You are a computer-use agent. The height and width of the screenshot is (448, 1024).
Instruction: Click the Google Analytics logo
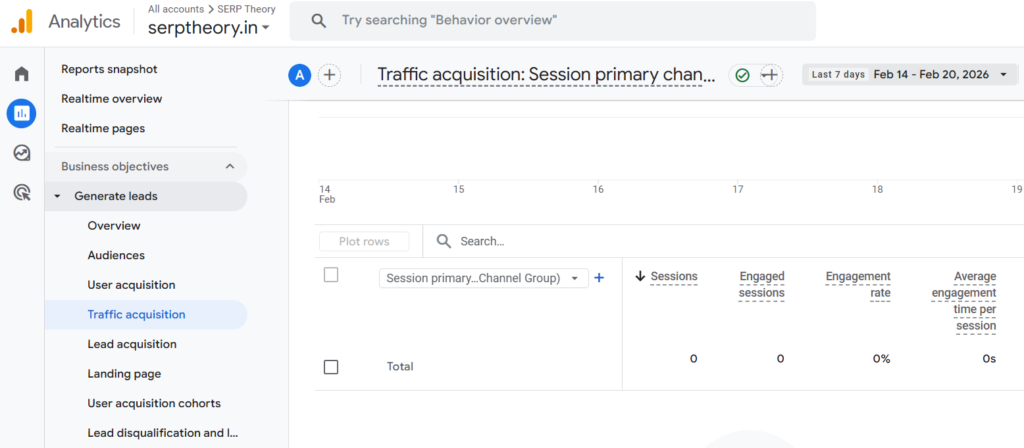tap(22, 21)
